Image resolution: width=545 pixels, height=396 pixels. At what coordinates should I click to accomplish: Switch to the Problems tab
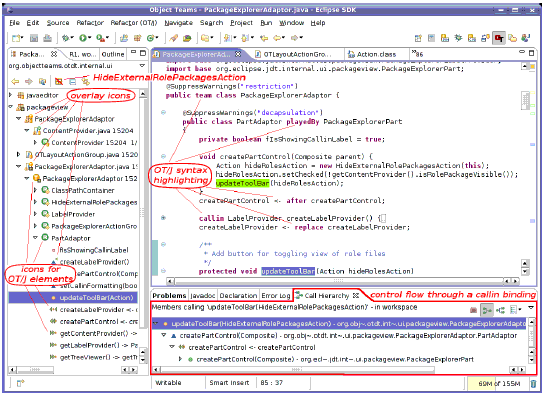(x=169, y=296)
